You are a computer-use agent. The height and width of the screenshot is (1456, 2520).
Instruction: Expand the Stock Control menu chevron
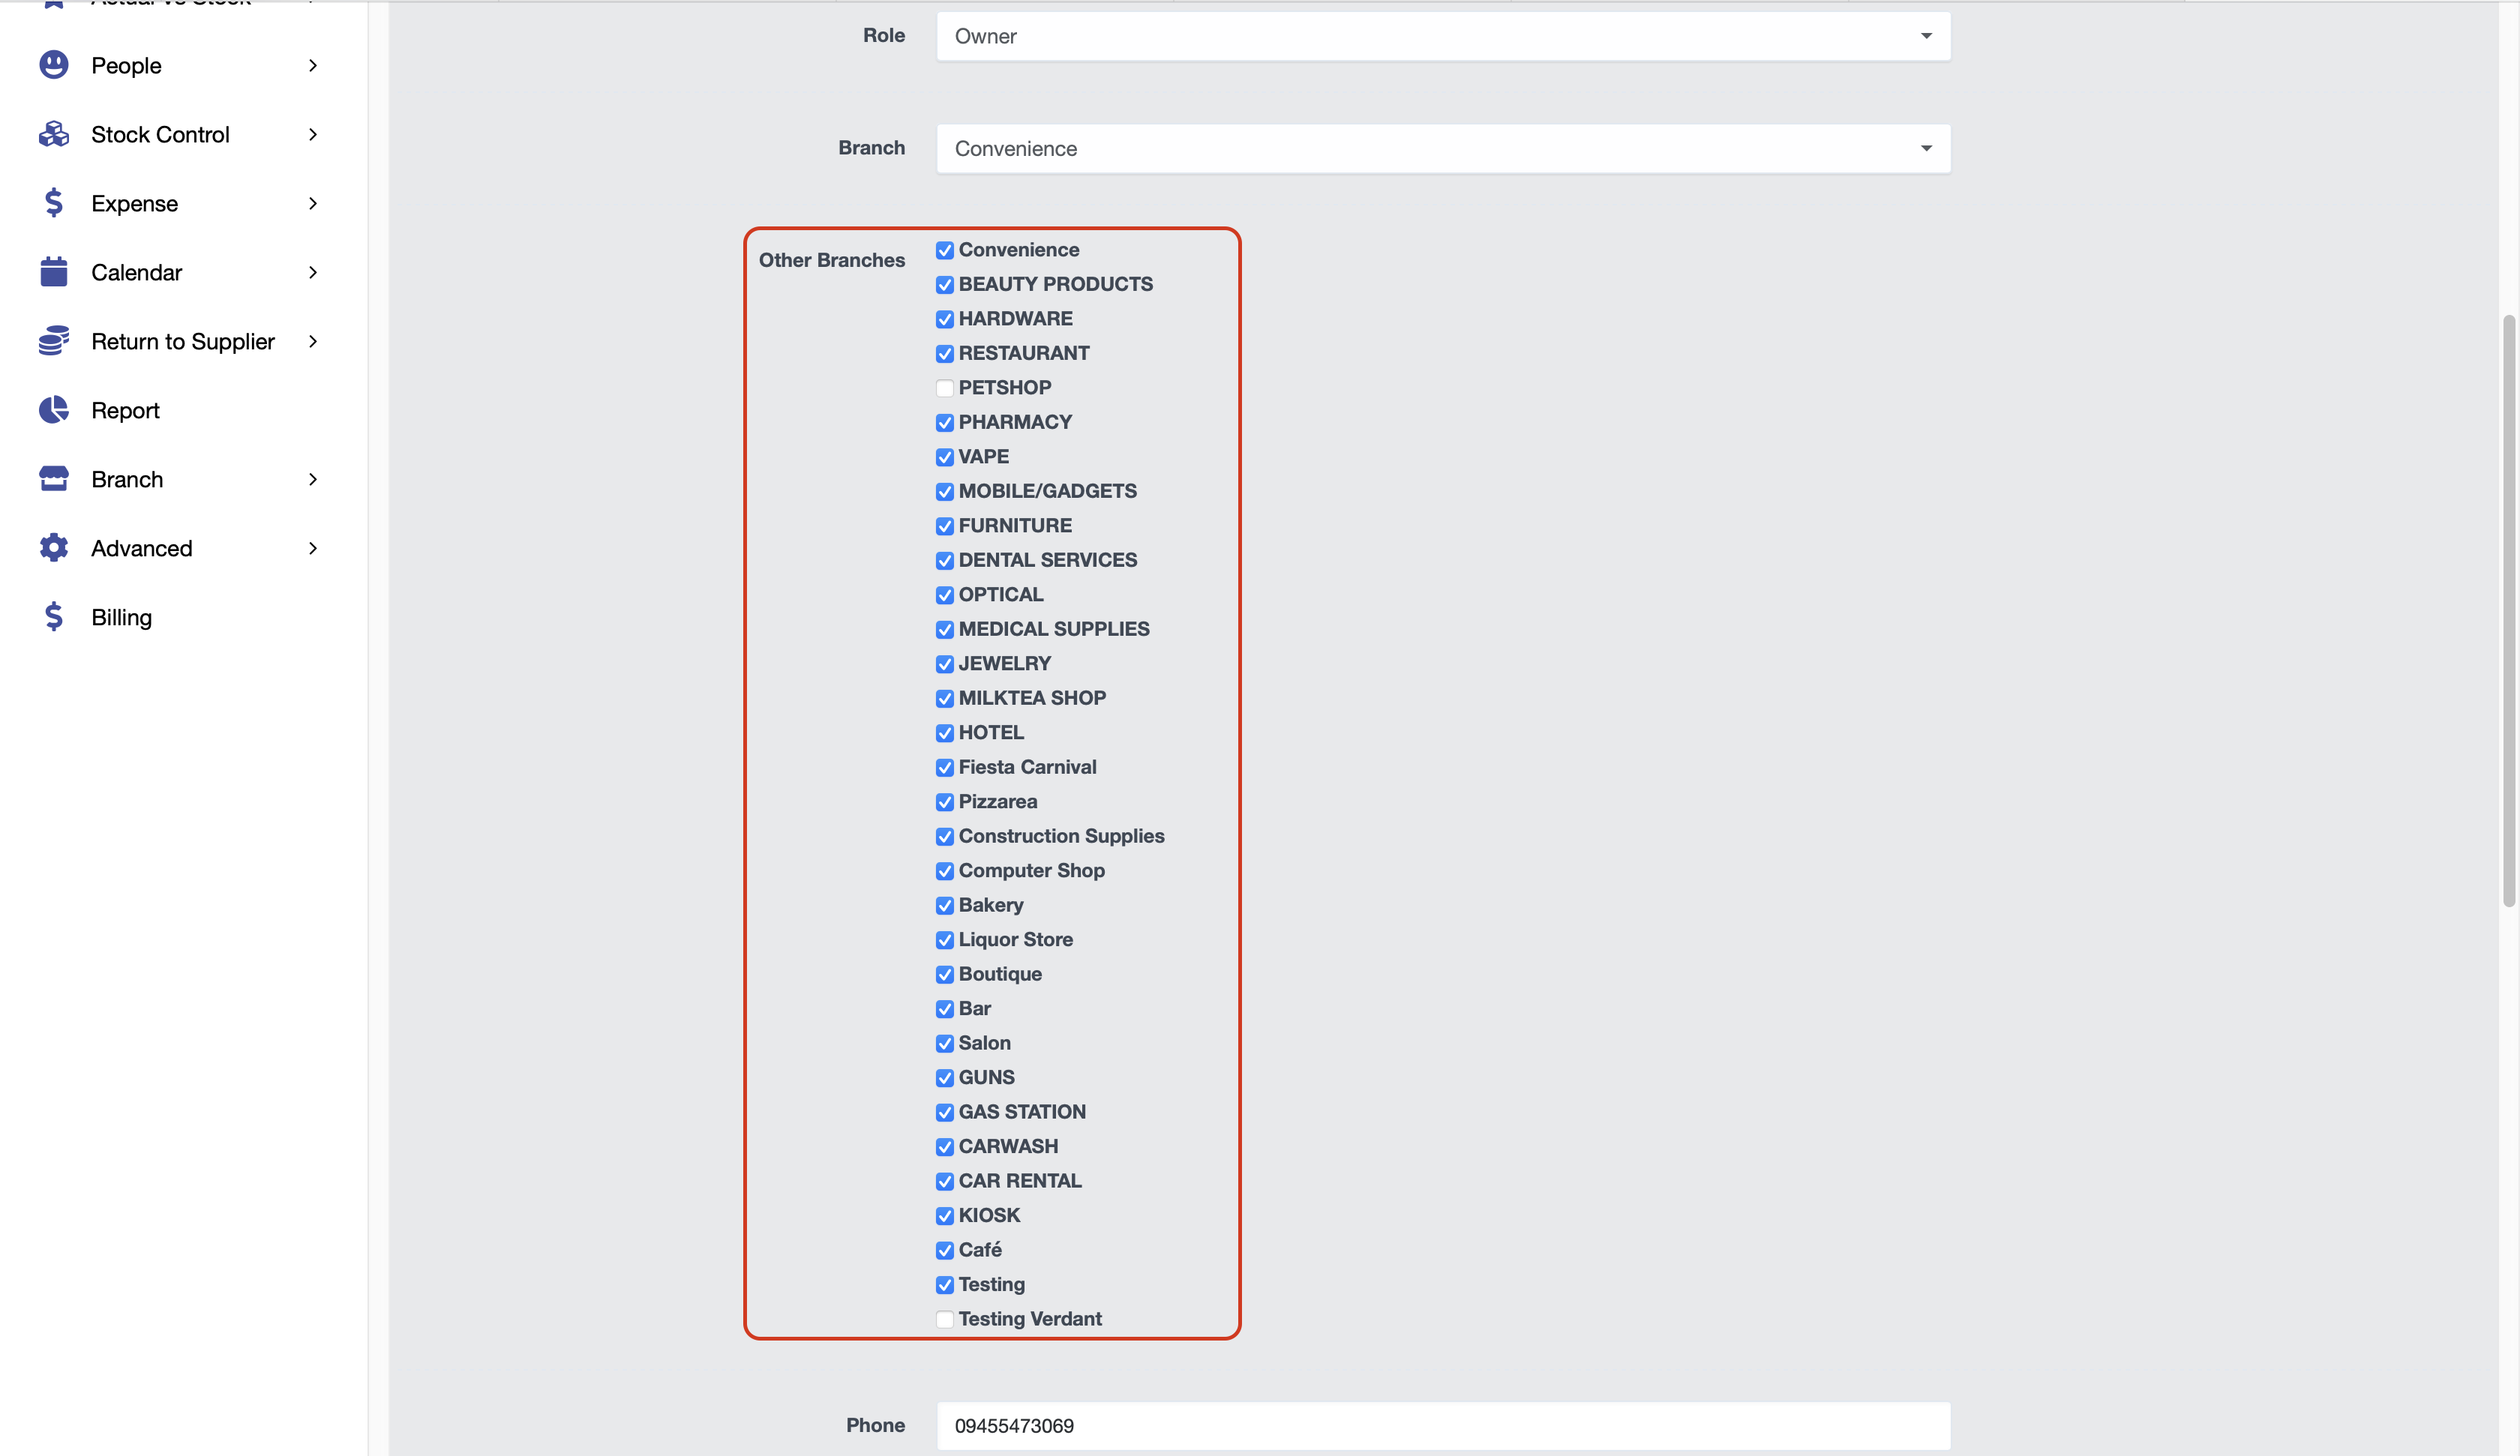(313, 134)
